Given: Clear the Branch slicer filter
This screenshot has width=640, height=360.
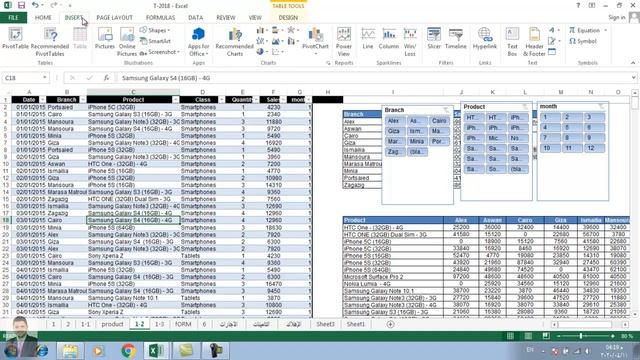Looking at the screenshot, I should point(446,110).
